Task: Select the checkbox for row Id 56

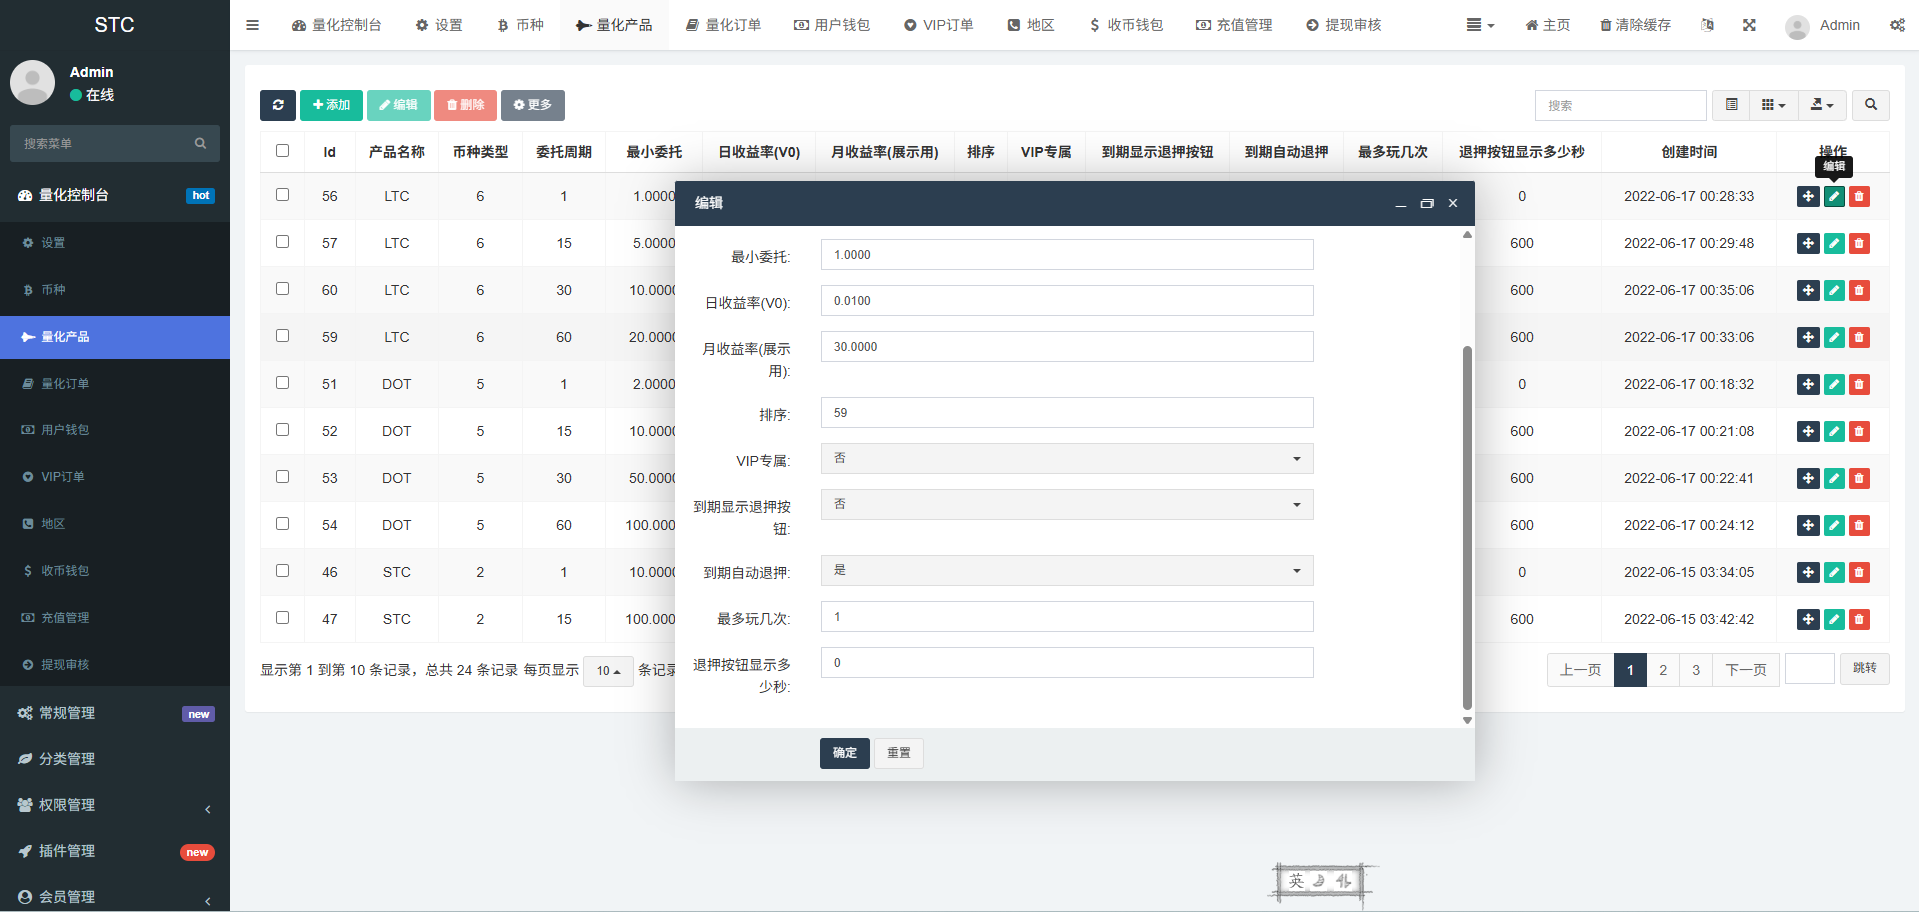Action: point(282,195)
